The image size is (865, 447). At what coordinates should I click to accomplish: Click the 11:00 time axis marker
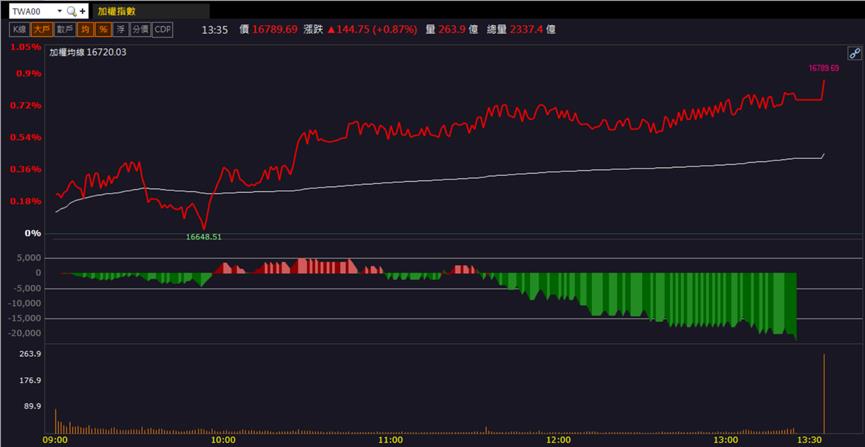pyautogui.click(x=391, y=440)
